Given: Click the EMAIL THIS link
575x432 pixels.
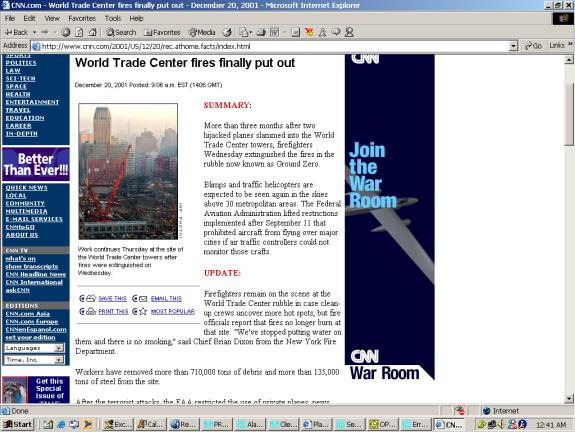Looking at the screenshot, I should coord(166,299).
